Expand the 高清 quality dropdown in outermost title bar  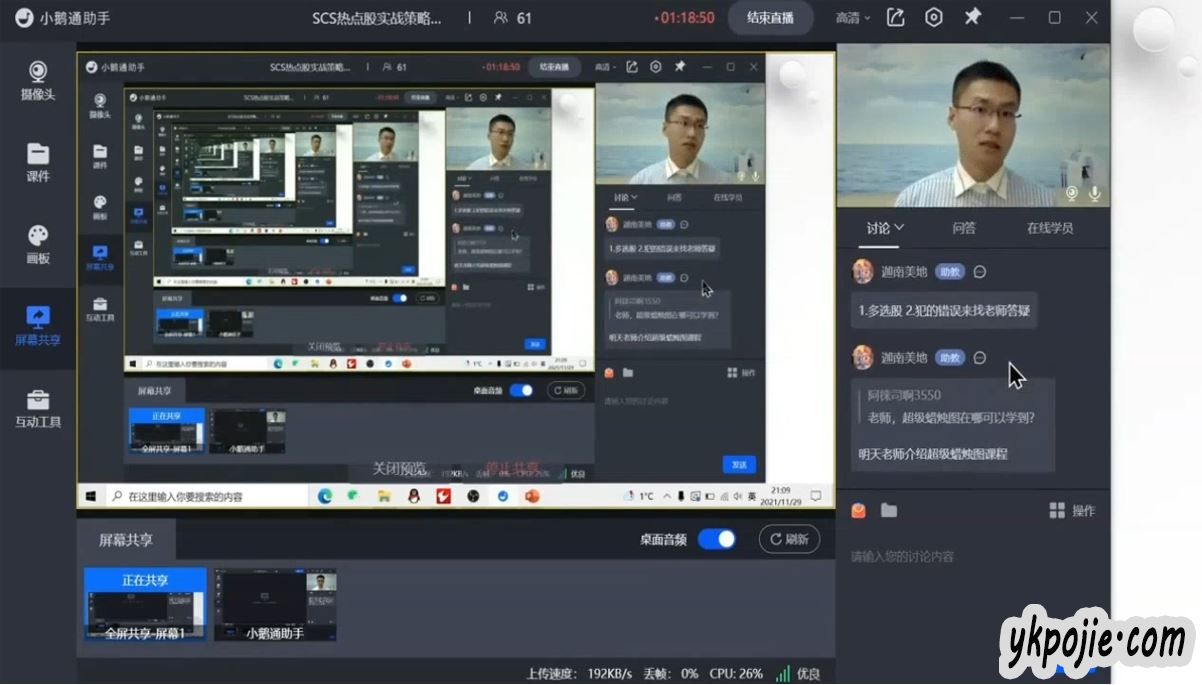coord(853,18)
